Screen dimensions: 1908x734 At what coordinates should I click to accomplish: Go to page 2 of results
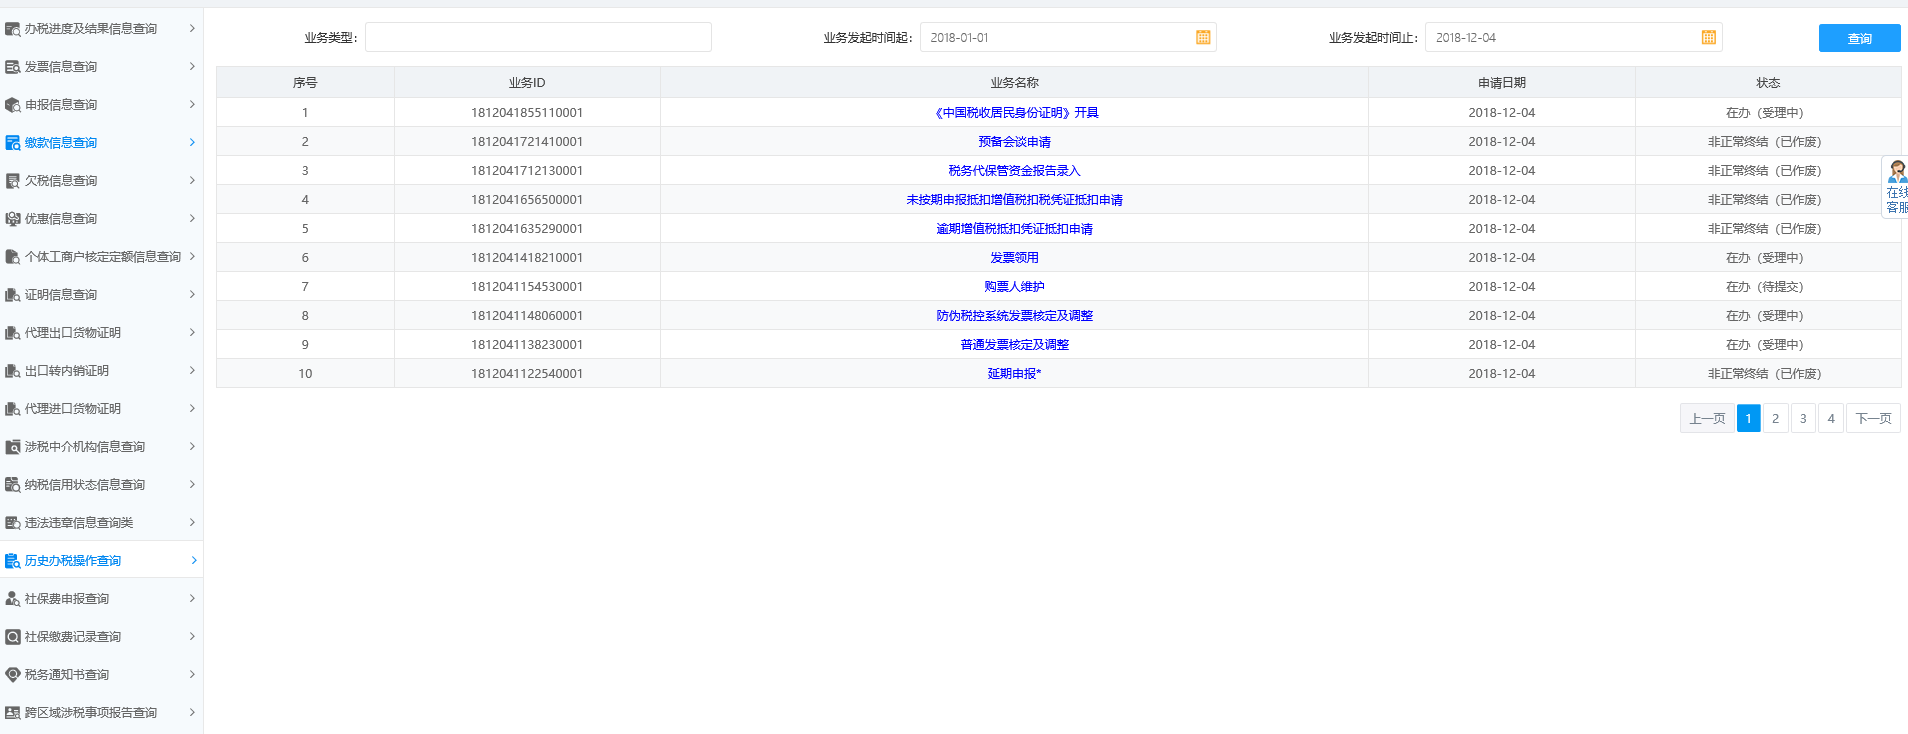click(1775, 418)
